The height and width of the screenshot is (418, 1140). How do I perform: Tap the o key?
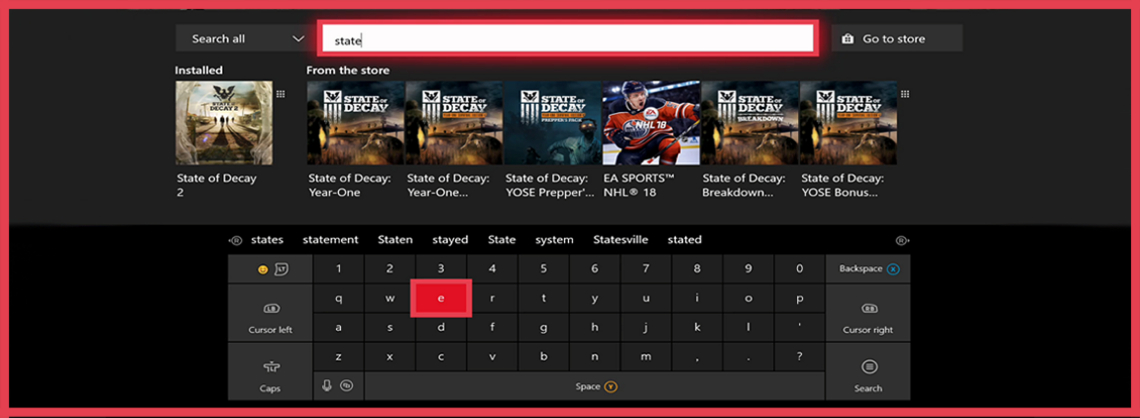[x=748, y=298]
